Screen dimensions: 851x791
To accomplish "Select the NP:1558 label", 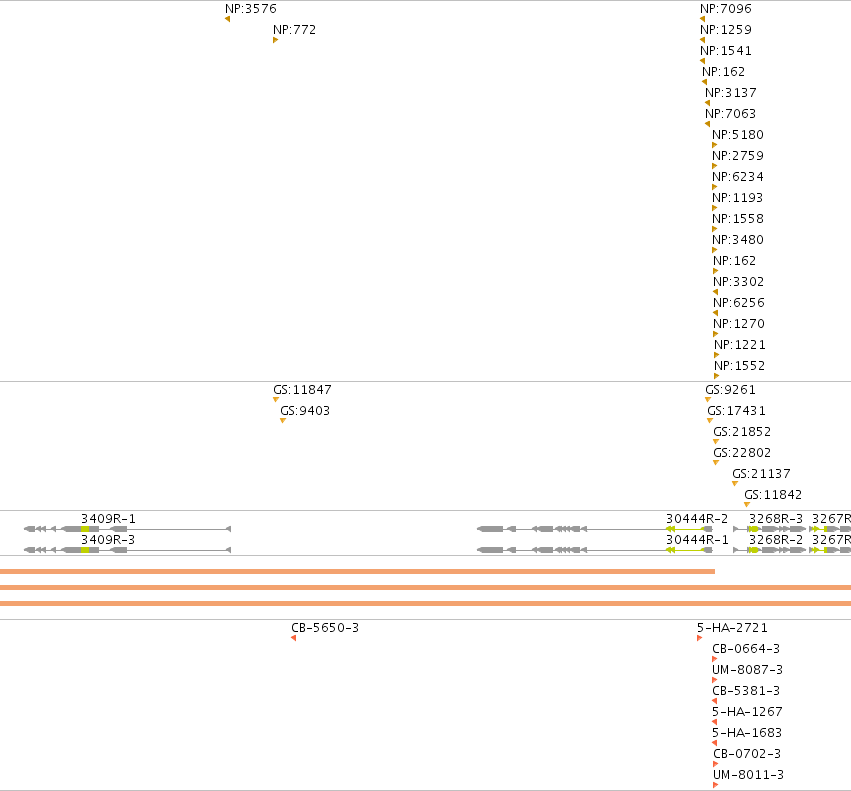I will [x=738, y=219].
